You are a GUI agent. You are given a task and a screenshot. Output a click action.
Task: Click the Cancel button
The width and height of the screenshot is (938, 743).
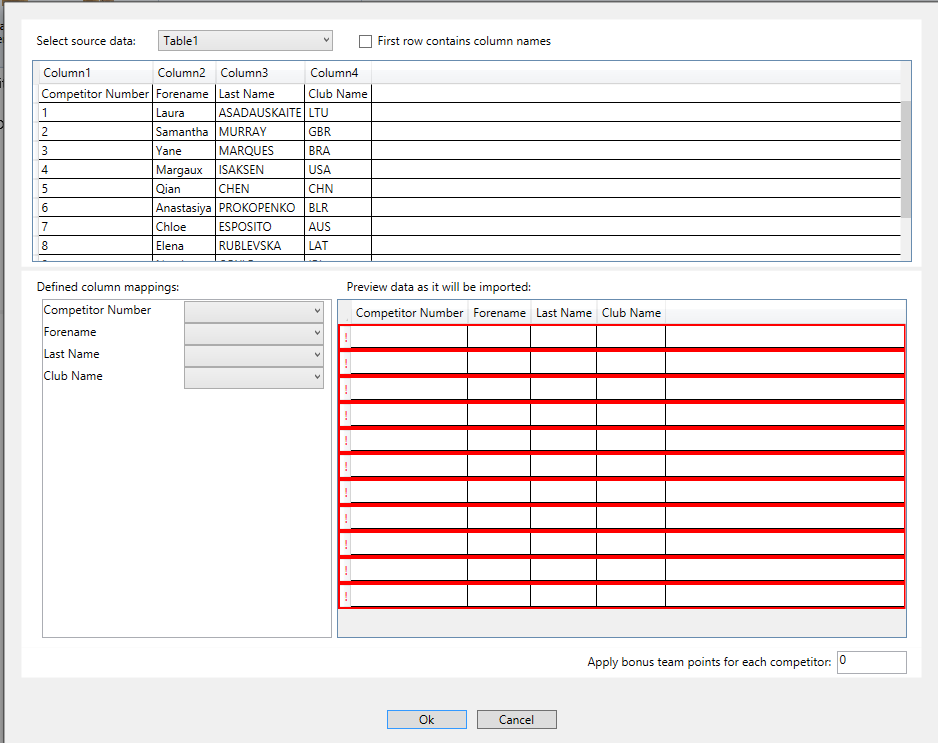[x=517, y=720]
